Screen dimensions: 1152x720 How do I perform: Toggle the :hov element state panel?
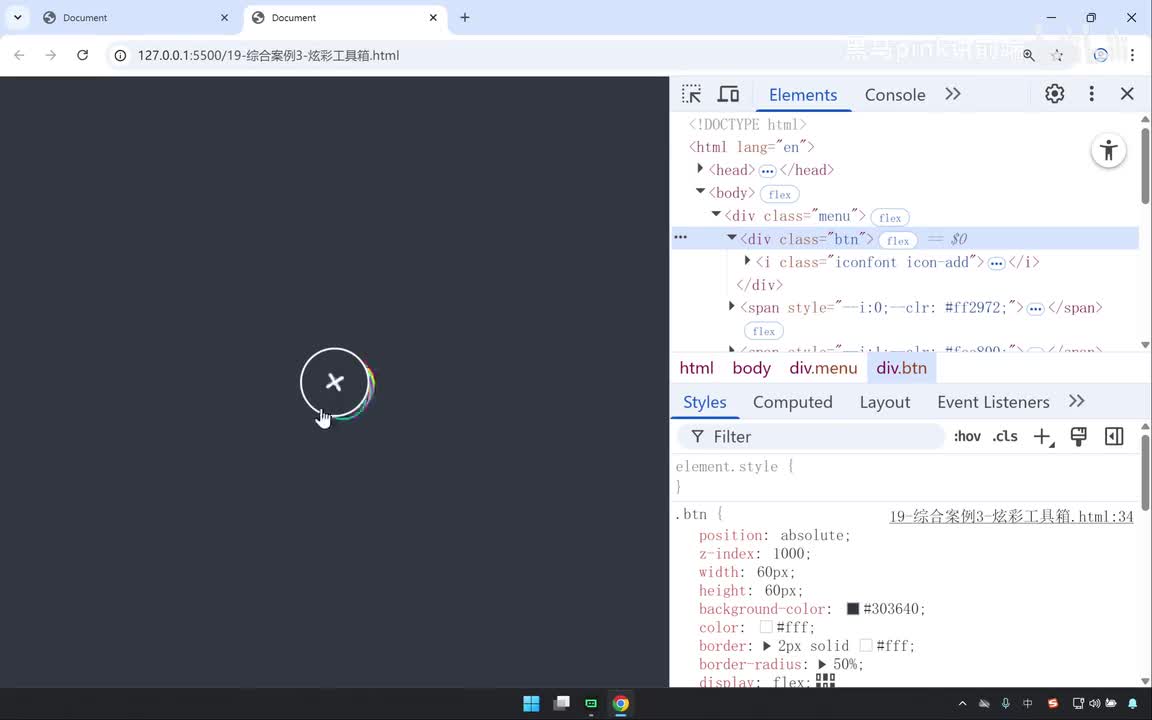[x=967, y=436]
